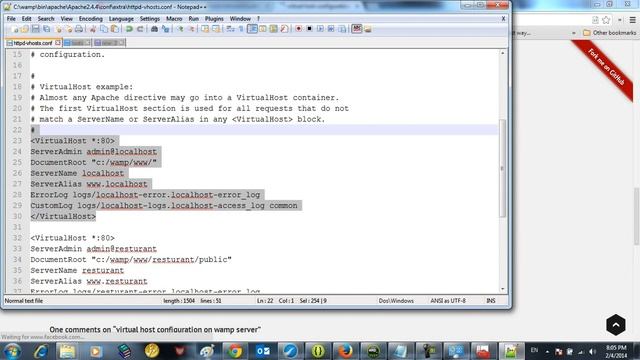The height and width of the screenshot is (360, 640).
Task: Click the Windows Start button
Action: [13, 351]
